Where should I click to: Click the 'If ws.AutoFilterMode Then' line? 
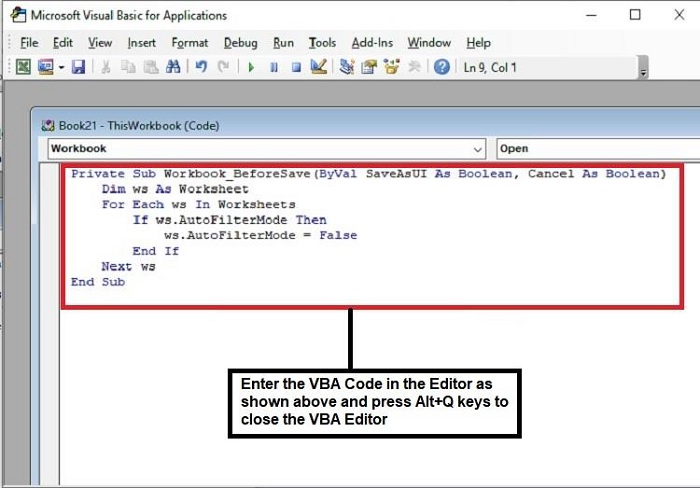pyautogui.click(x=229, y=220)
